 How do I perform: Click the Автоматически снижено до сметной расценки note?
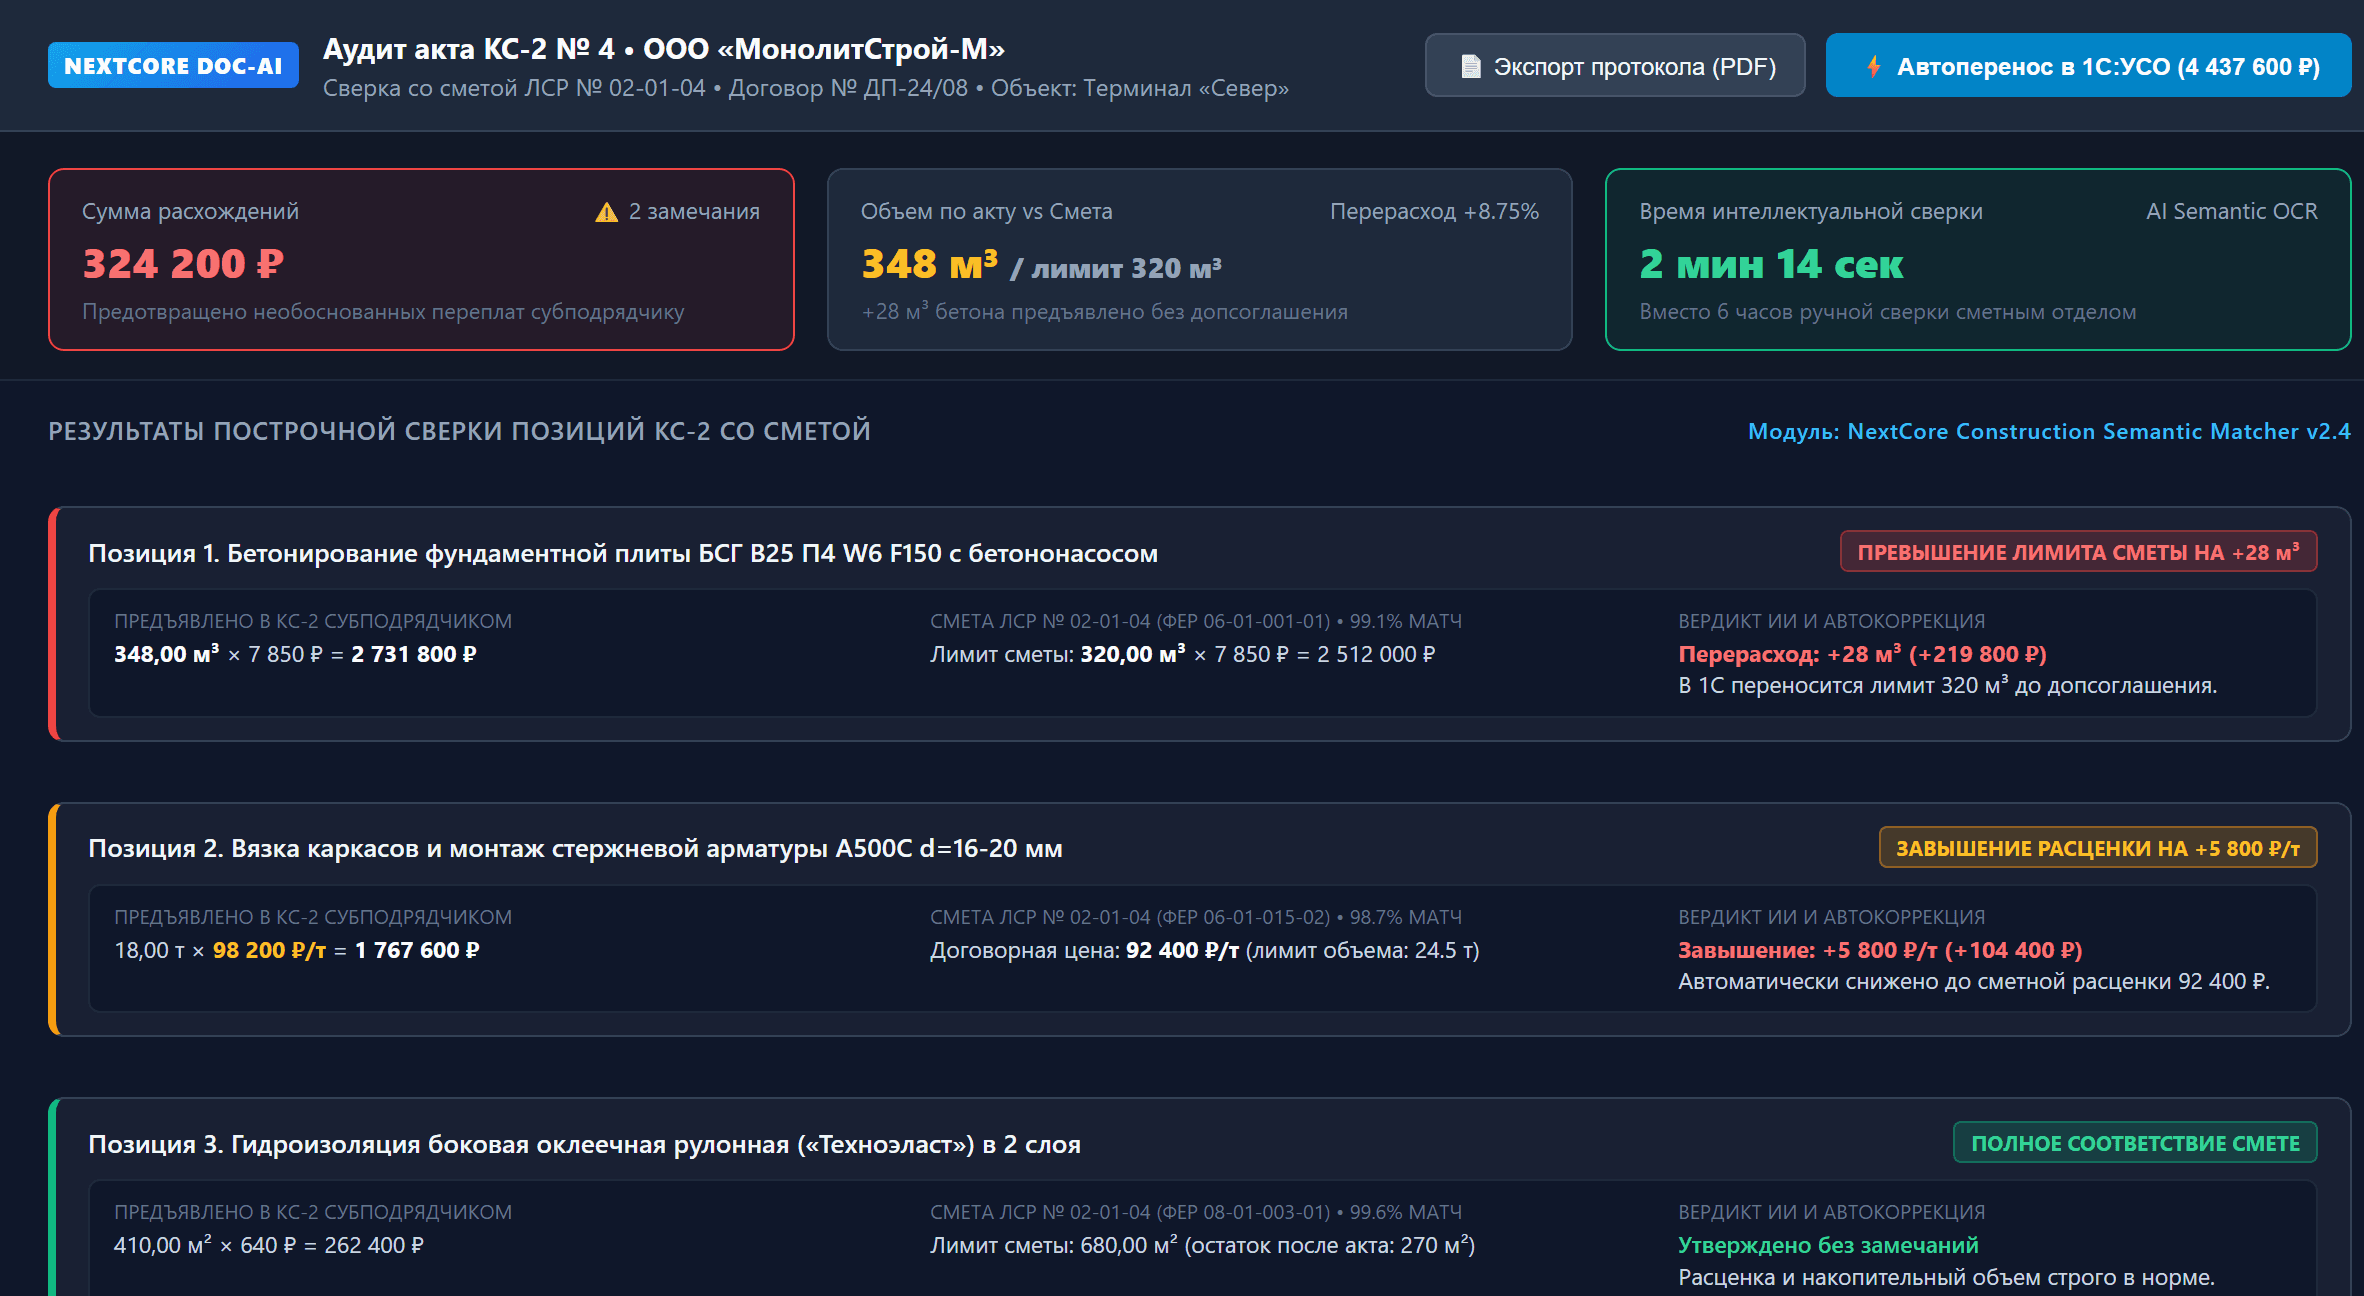1973,981
